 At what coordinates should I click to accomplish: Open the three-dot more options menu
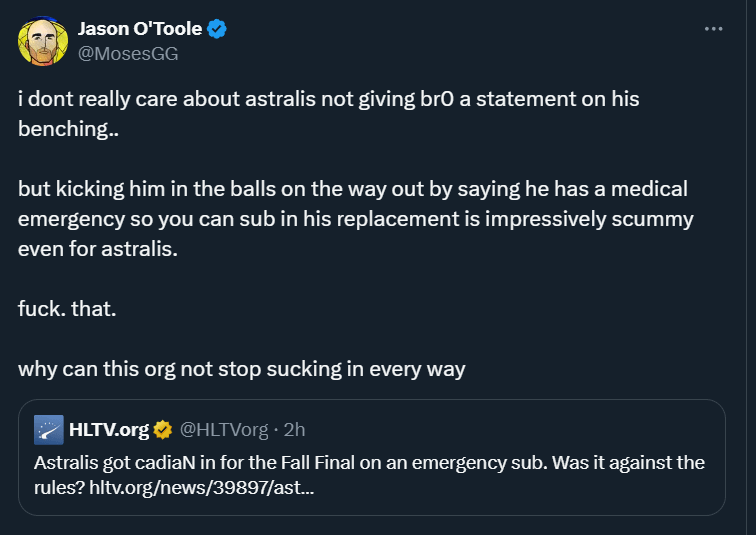[x=713, y=29]
